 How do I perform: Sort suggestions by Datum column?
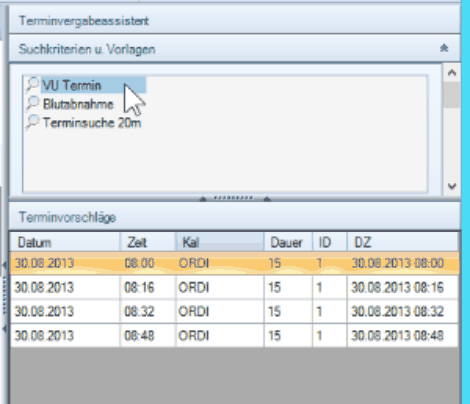click(x=65, y=242)
